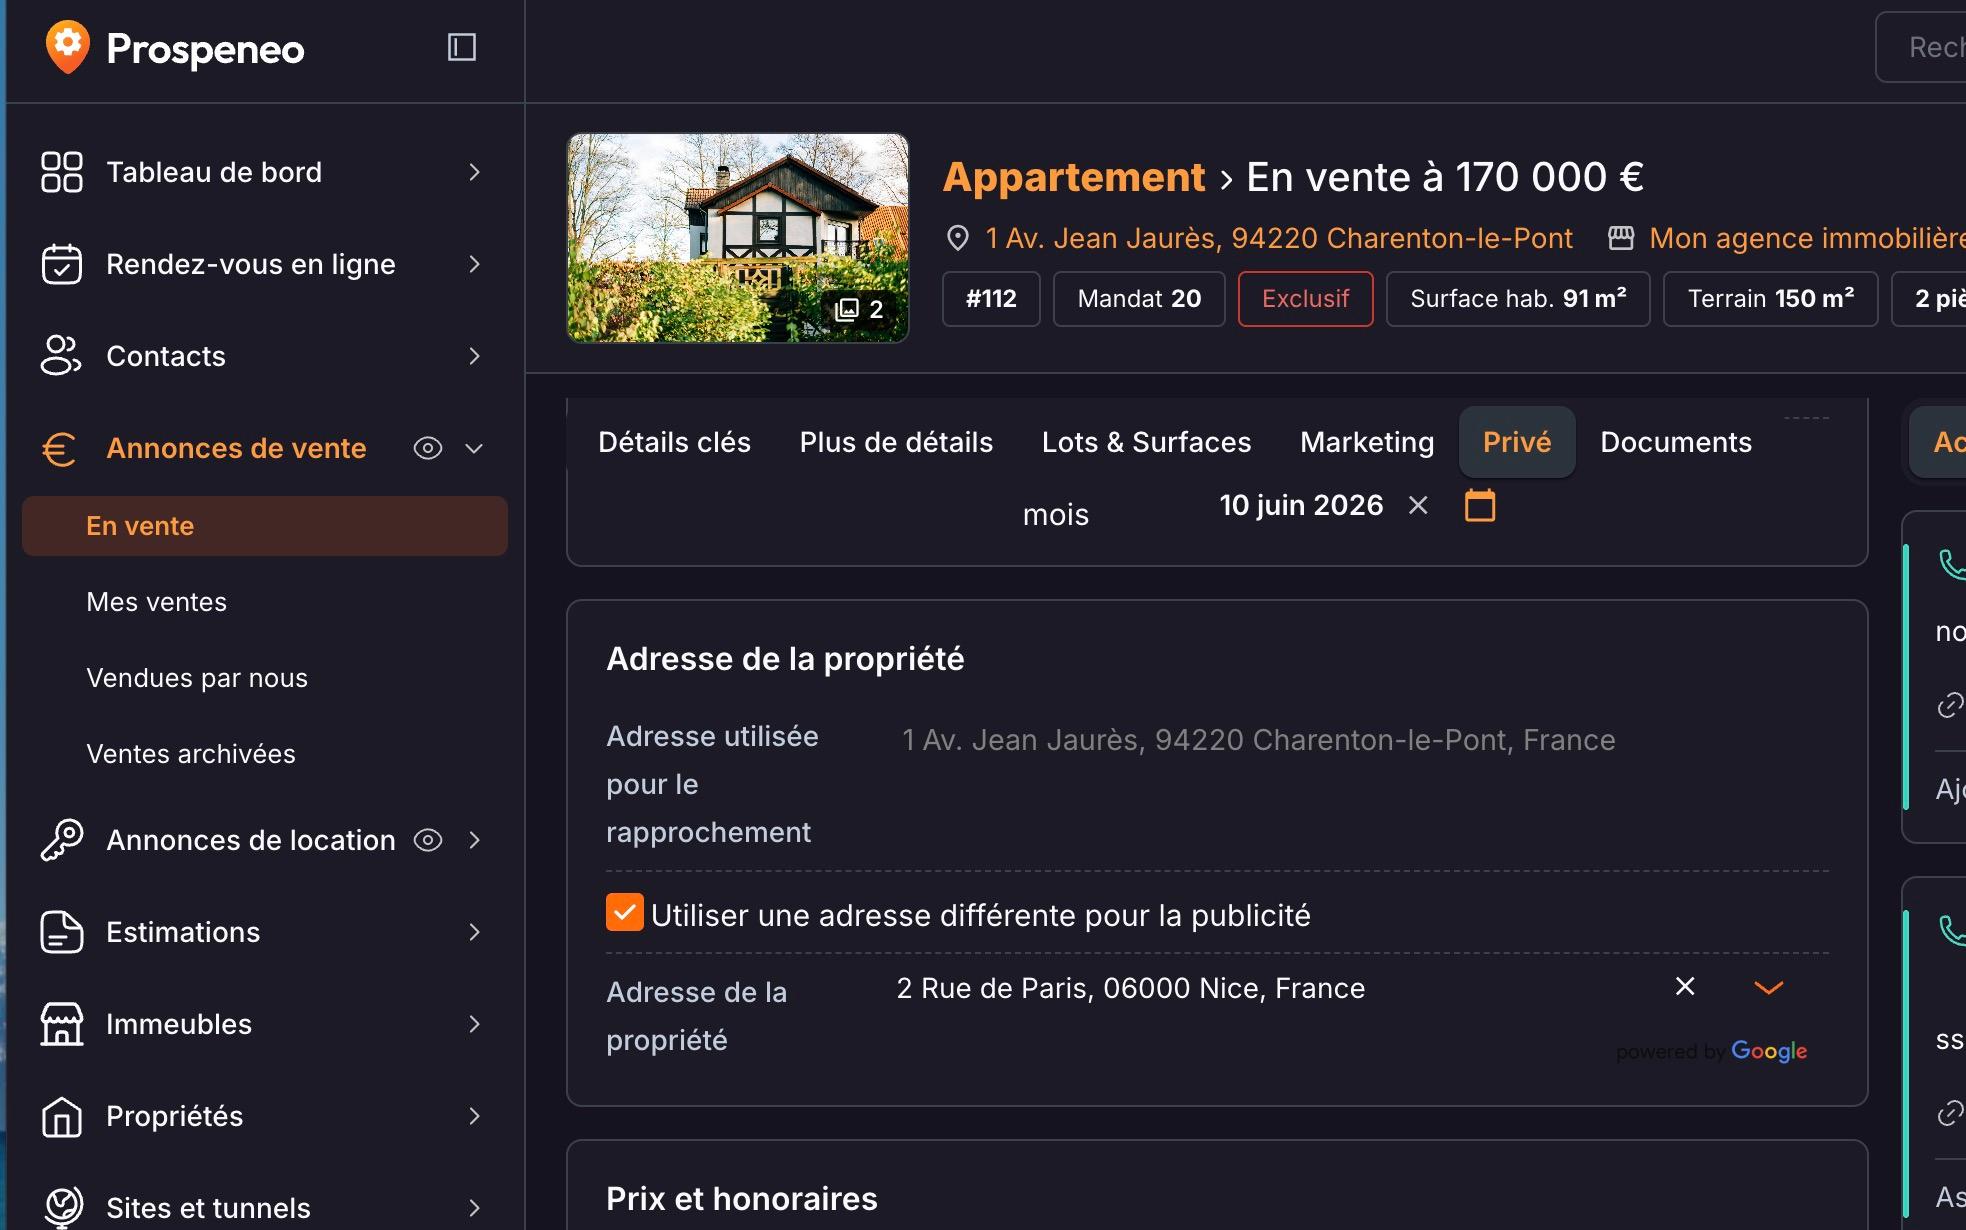Select En vente in the sidebar
1966x1230 pixels.
point(265,526)
